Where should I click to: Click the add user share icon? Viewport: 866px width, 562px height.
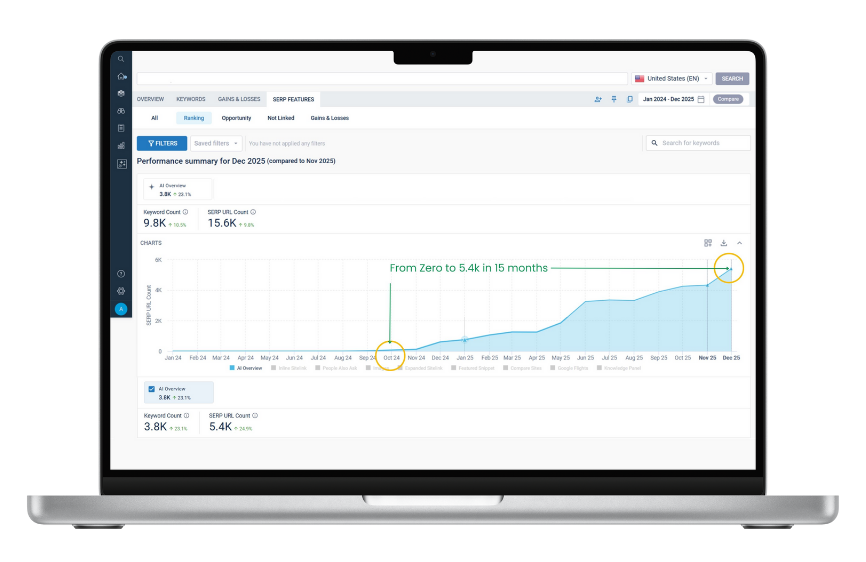598,99
